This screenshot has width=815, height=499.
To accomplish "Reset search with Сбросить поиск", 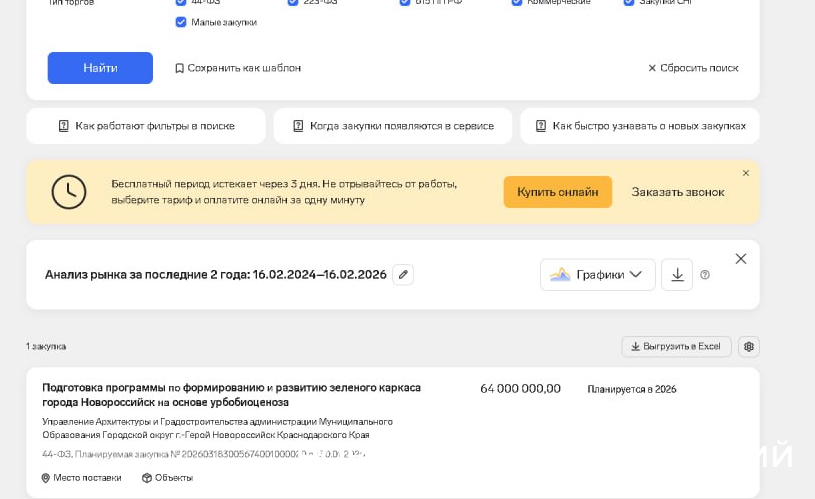I will click(693, 68).
